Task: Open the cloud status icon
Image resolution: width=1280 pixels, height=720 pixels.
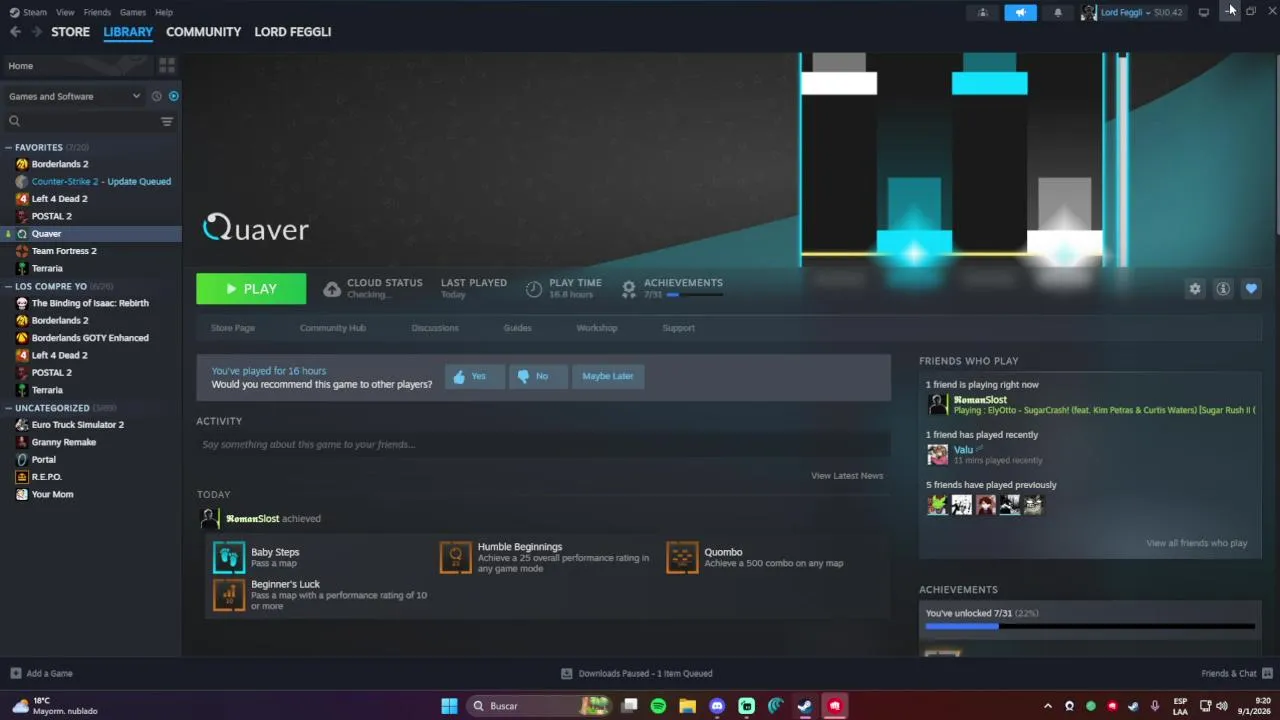Action: [x=332, y=289]
